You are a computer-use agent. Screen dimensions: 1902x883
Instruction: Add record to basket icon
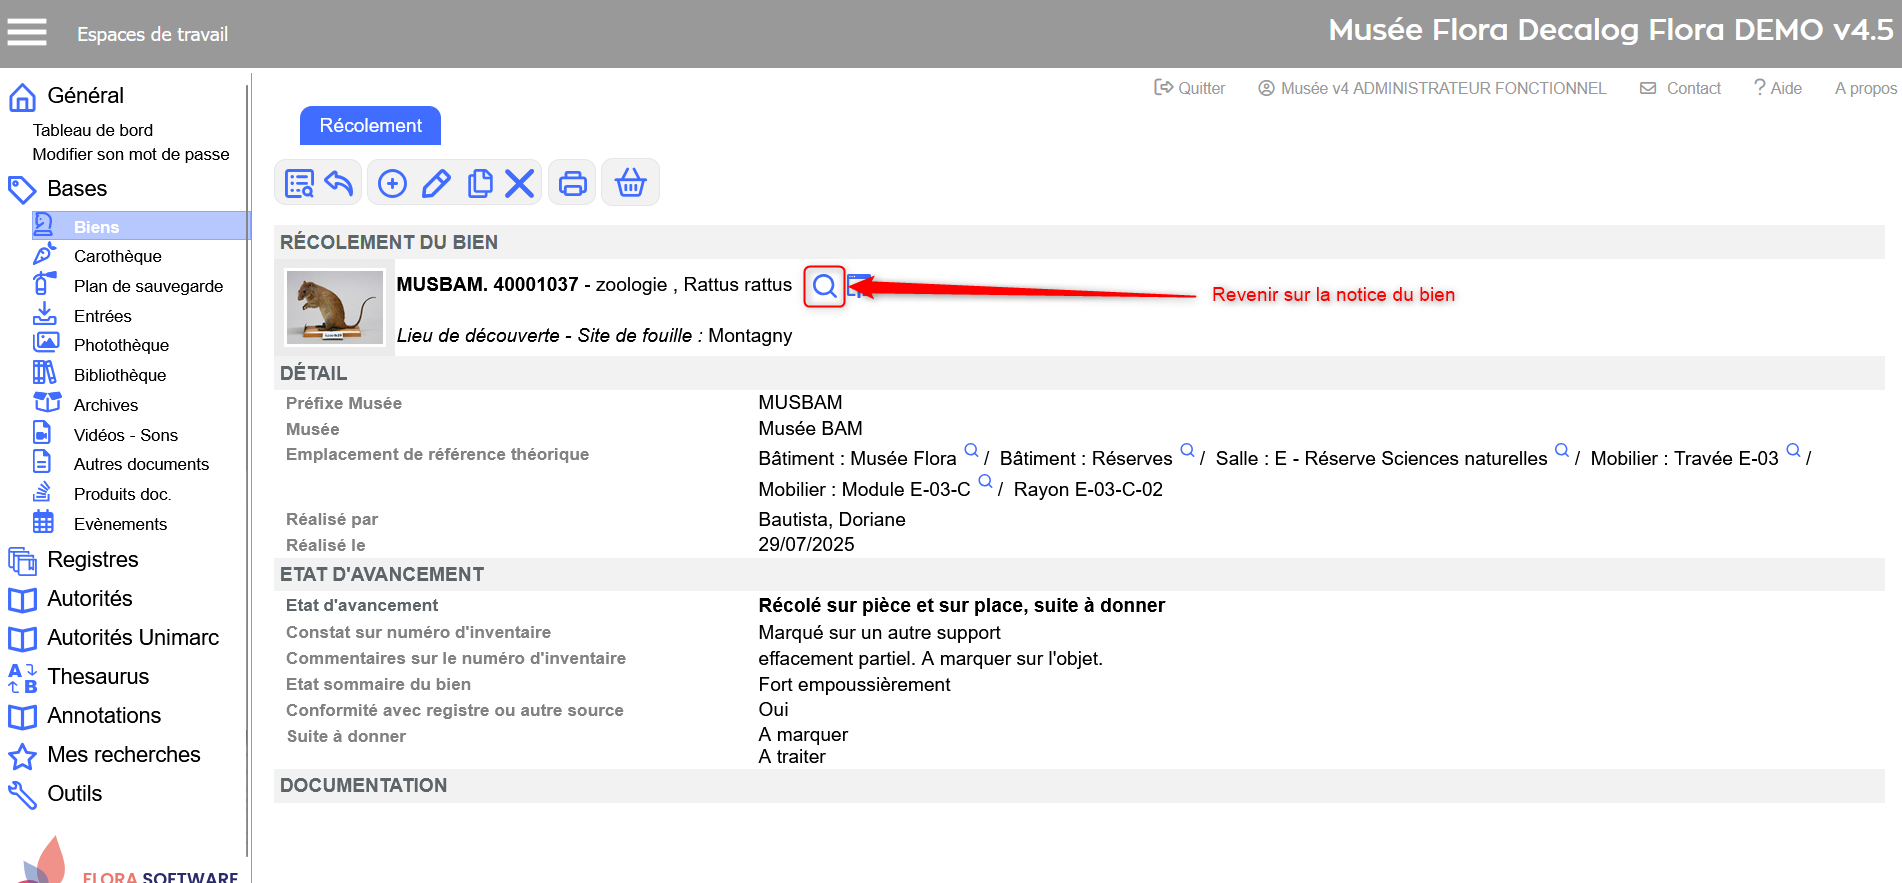click(x=630, y=183)
